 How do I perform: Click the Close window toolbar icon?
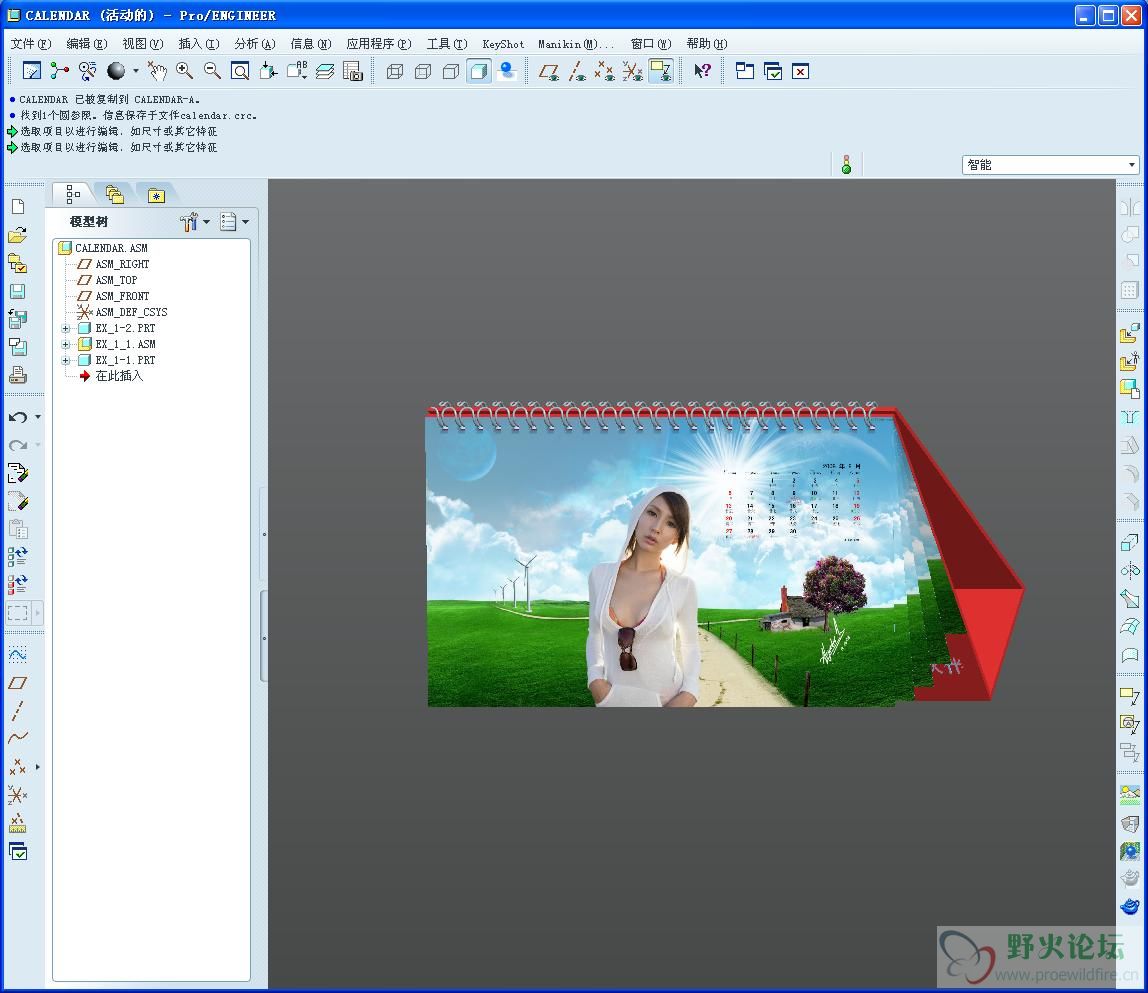(801, 71)
